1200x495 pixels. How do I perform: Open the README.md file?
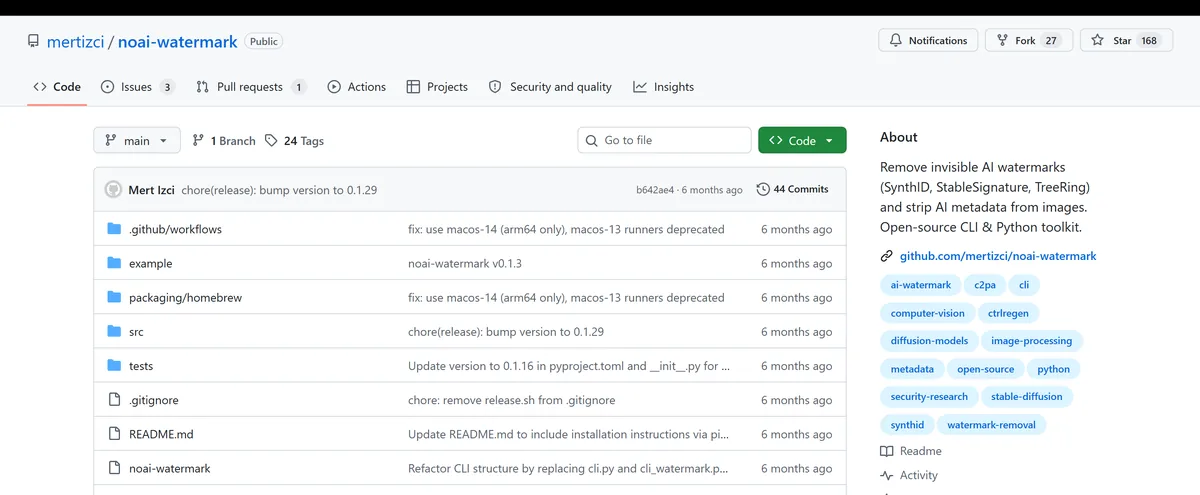pos(161,434)
